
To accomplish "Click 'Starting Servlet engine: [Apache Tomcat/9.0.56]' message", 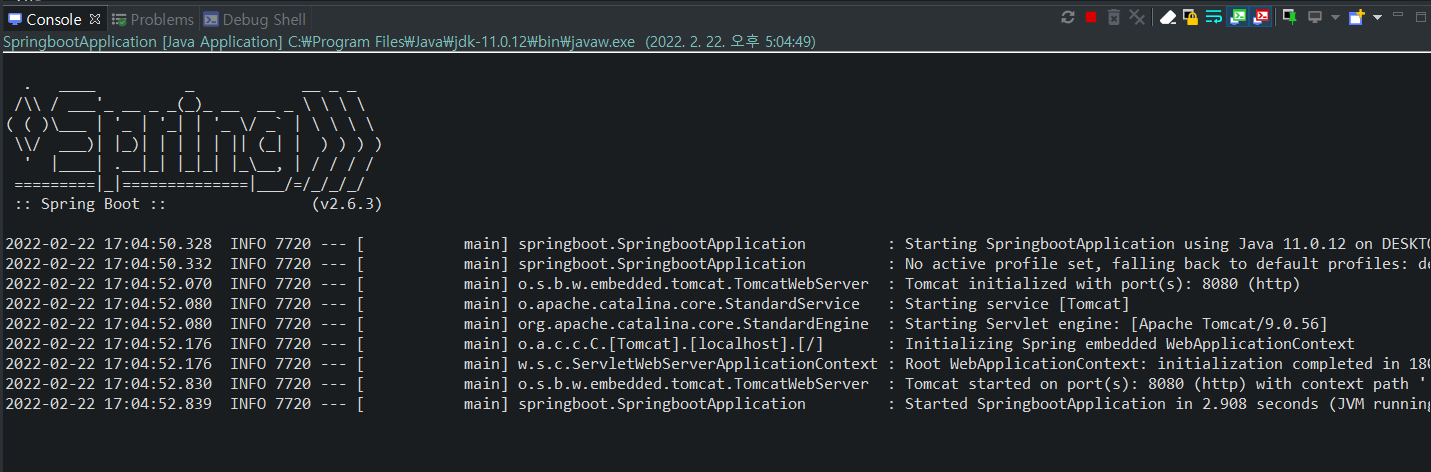I will click(x=1116, y=324).
